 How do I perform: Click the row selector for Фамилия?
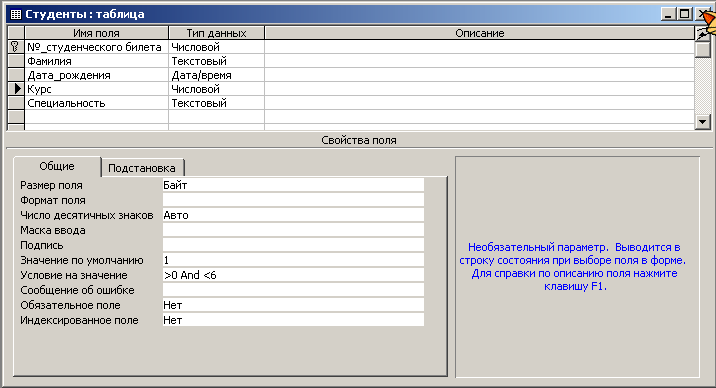[16, 61]
